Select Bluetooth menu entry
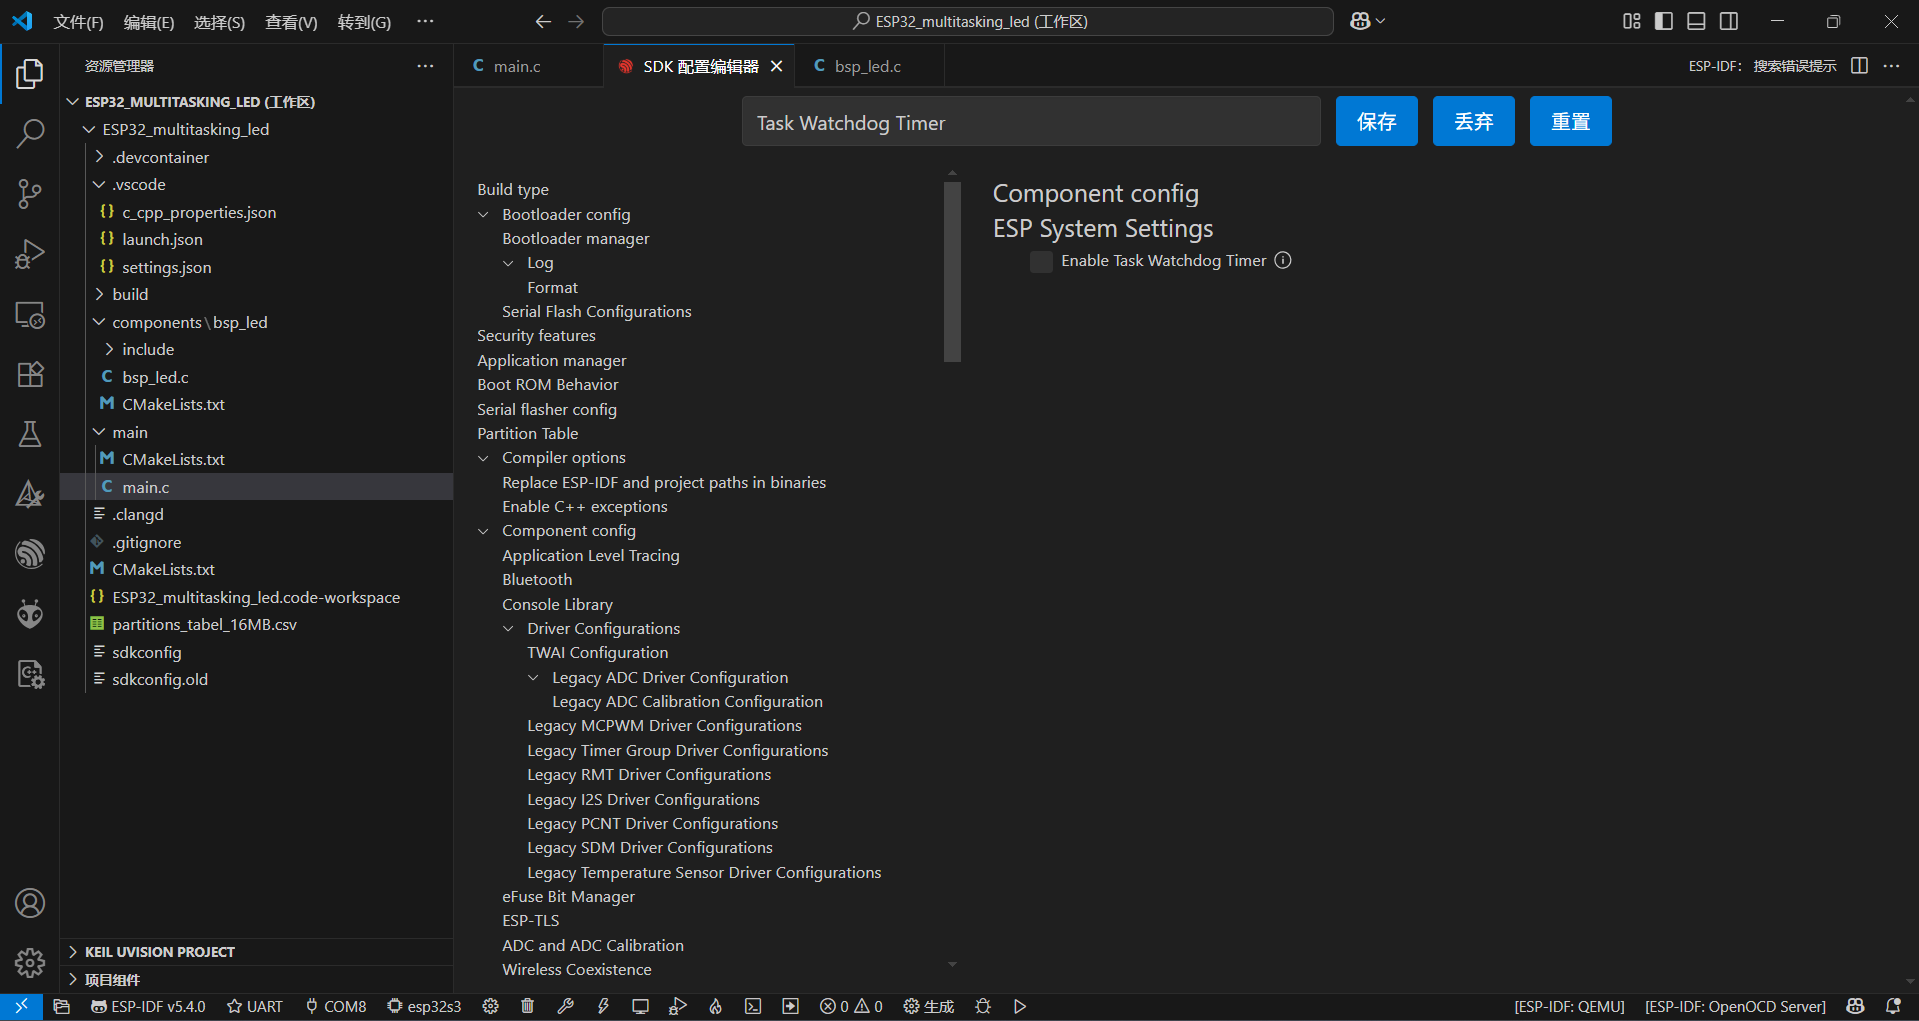The height and width of the screenshot is (1021, 1919). coord(537,580)
